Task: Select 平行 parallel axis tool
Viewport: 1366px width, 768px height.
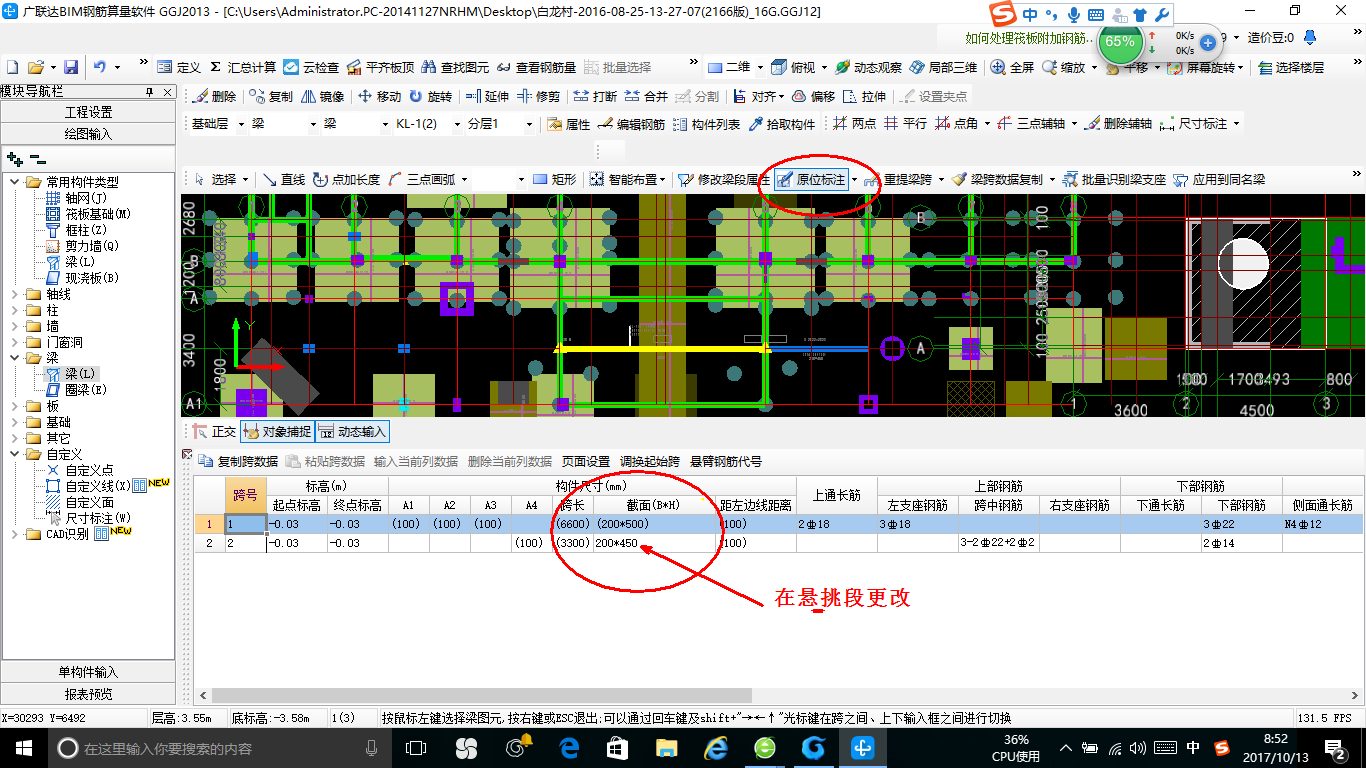Action: pyautogui.click(x=906, y=124)
